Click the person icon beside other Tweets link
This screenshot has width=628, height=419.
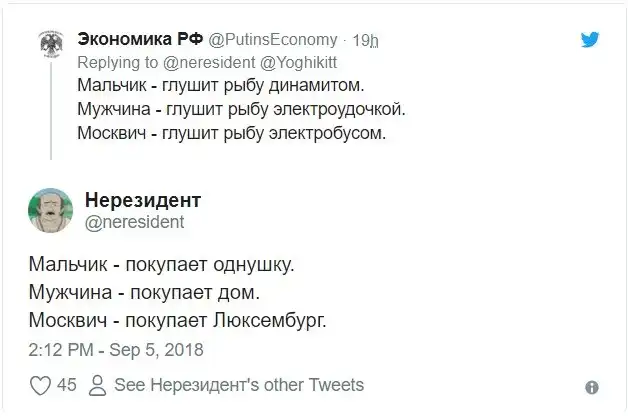tap(98, 385)
